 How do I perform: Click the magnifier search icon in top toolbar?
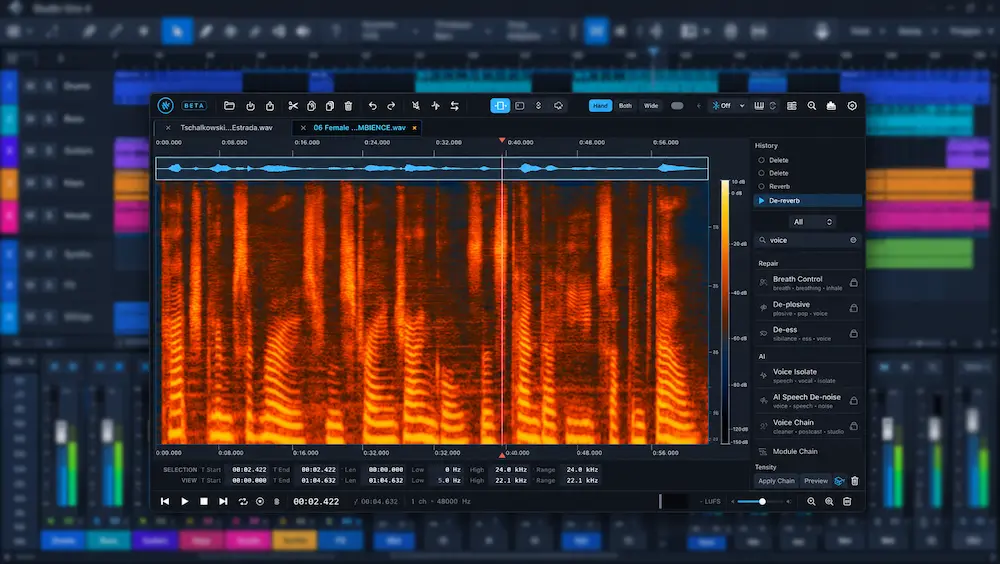(812, 106)
